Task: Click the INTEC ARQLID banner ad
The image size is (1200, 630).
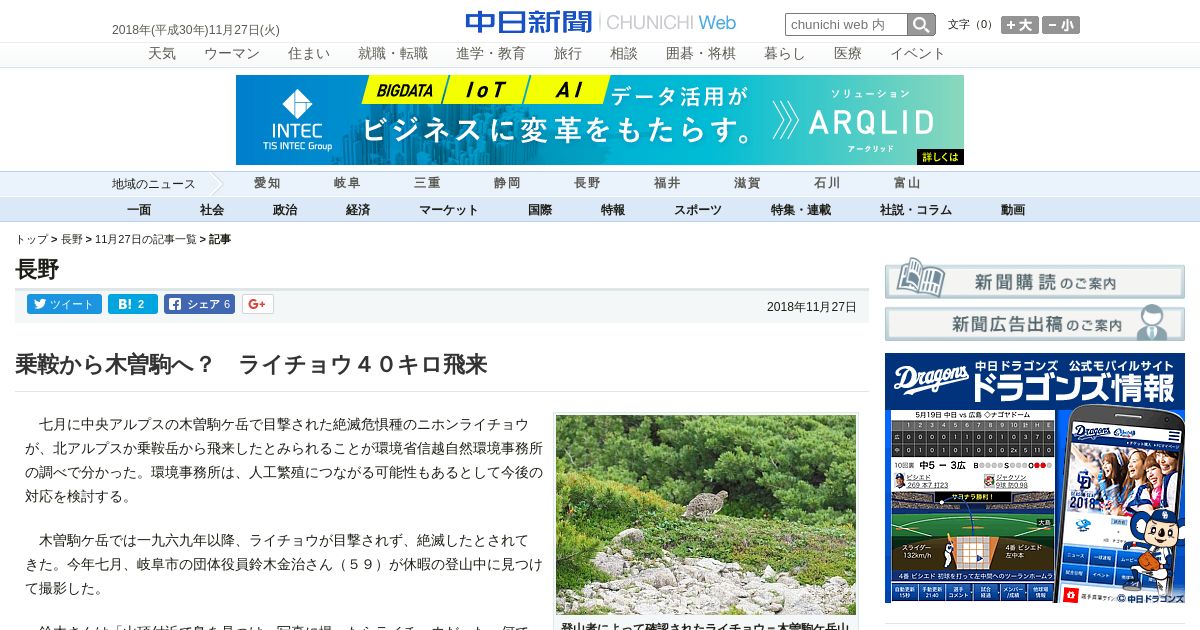Action: point(600,120)
